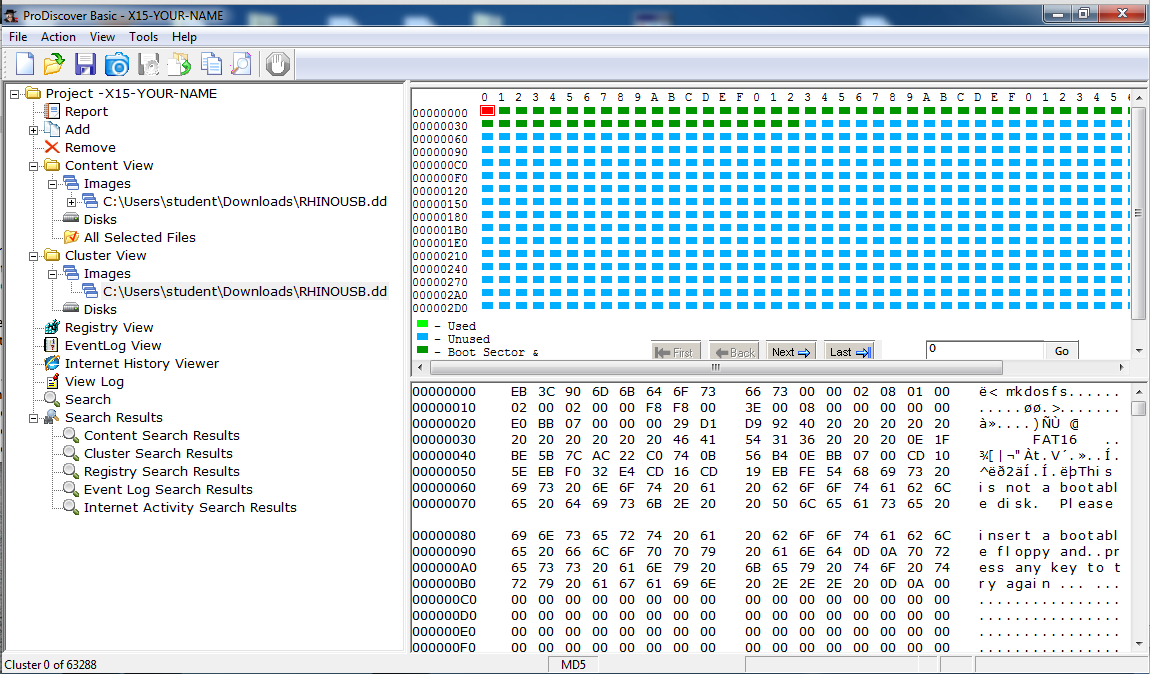Open the Action menu
Viewport: 1150px width, 674px height.
[x=58, y=37]
